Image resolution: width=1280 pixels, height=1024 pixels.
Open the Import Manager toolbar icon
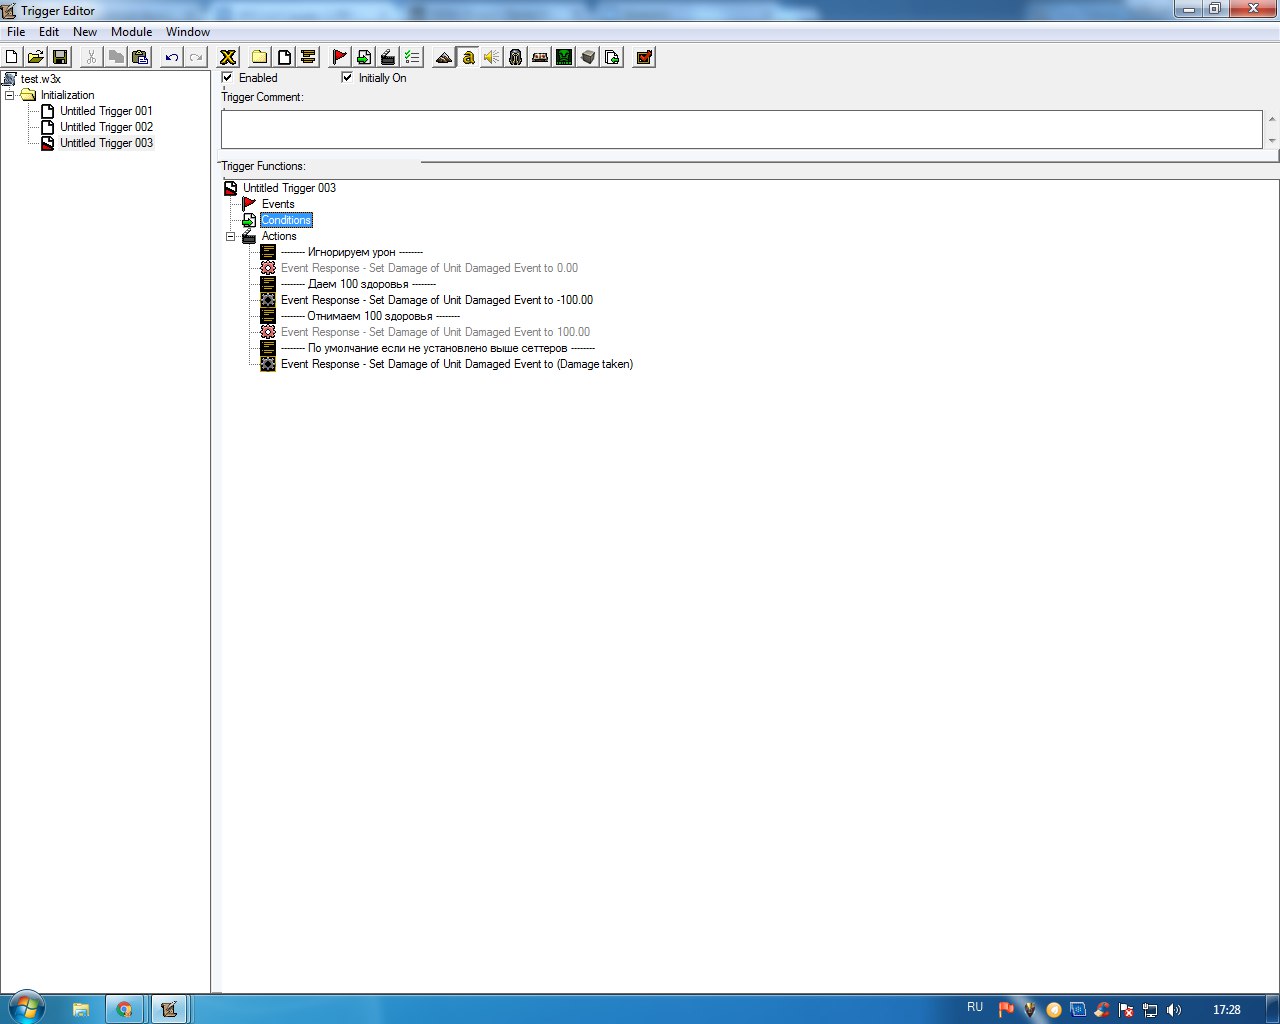click(x=612, y=57)
